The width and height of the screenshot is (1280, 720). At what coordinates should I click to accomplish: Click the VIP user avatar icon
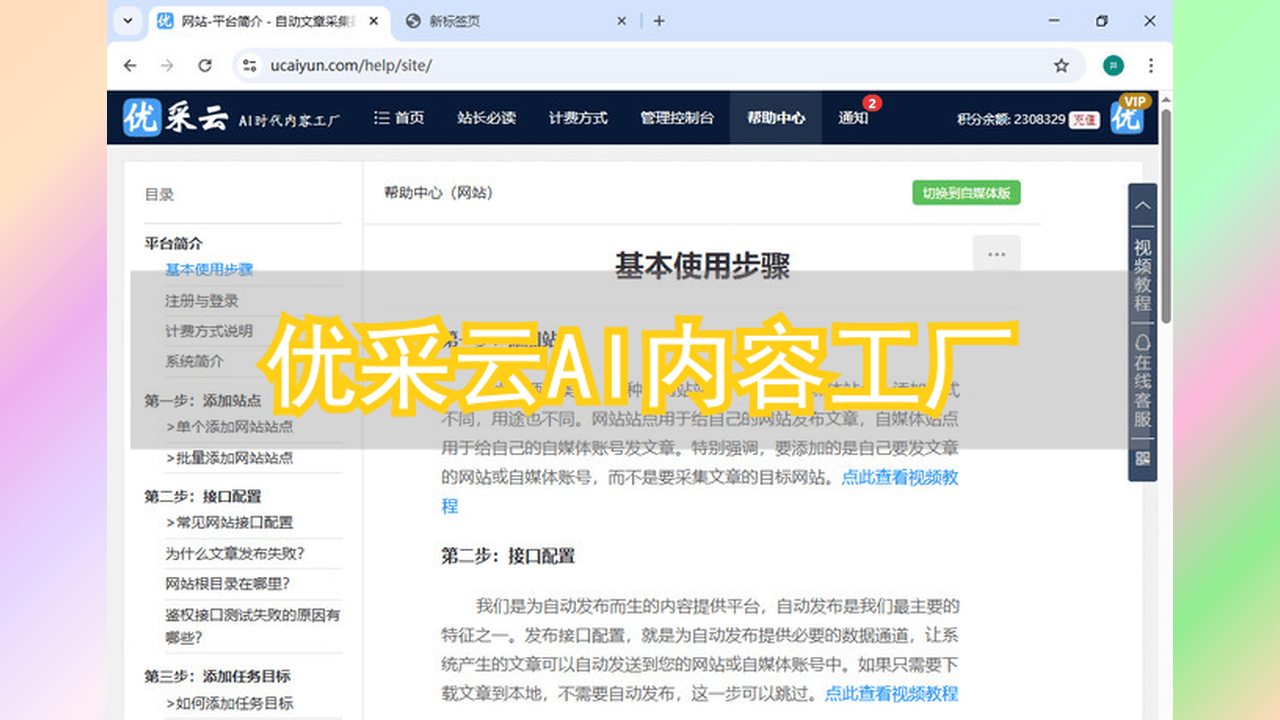[x=1127, y=117]
